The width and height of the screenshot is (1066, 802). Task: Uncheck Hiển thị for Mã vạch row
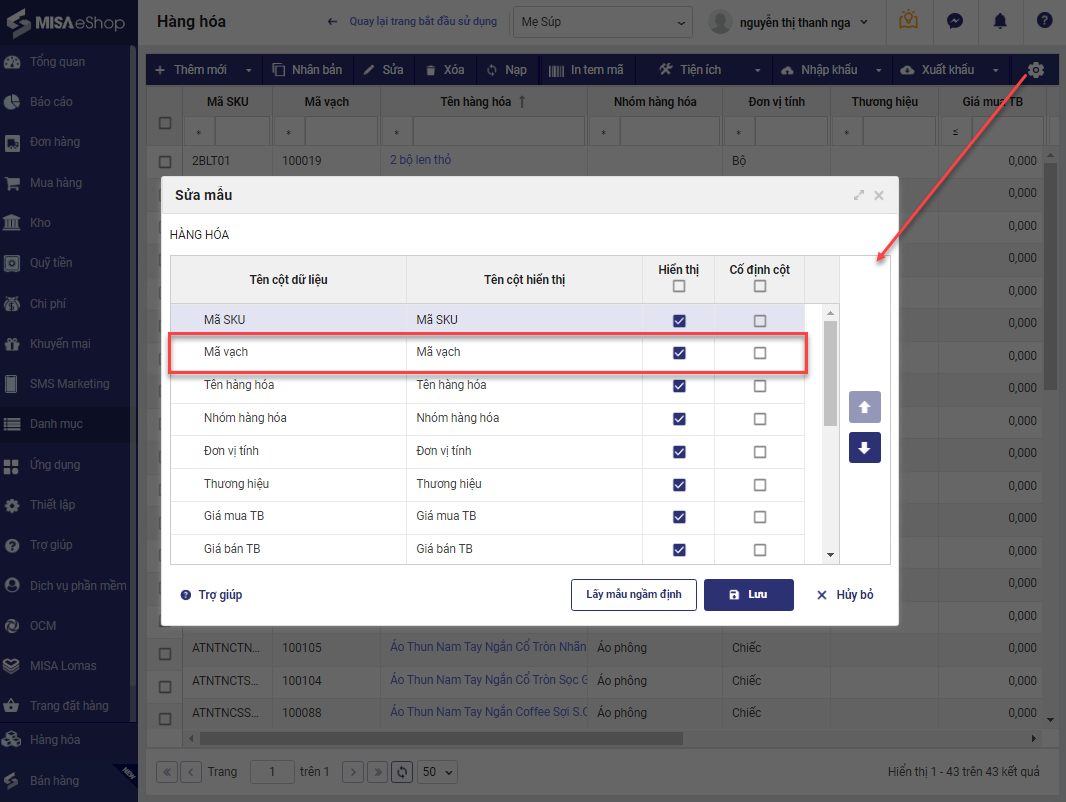click(x=680, y=353)
